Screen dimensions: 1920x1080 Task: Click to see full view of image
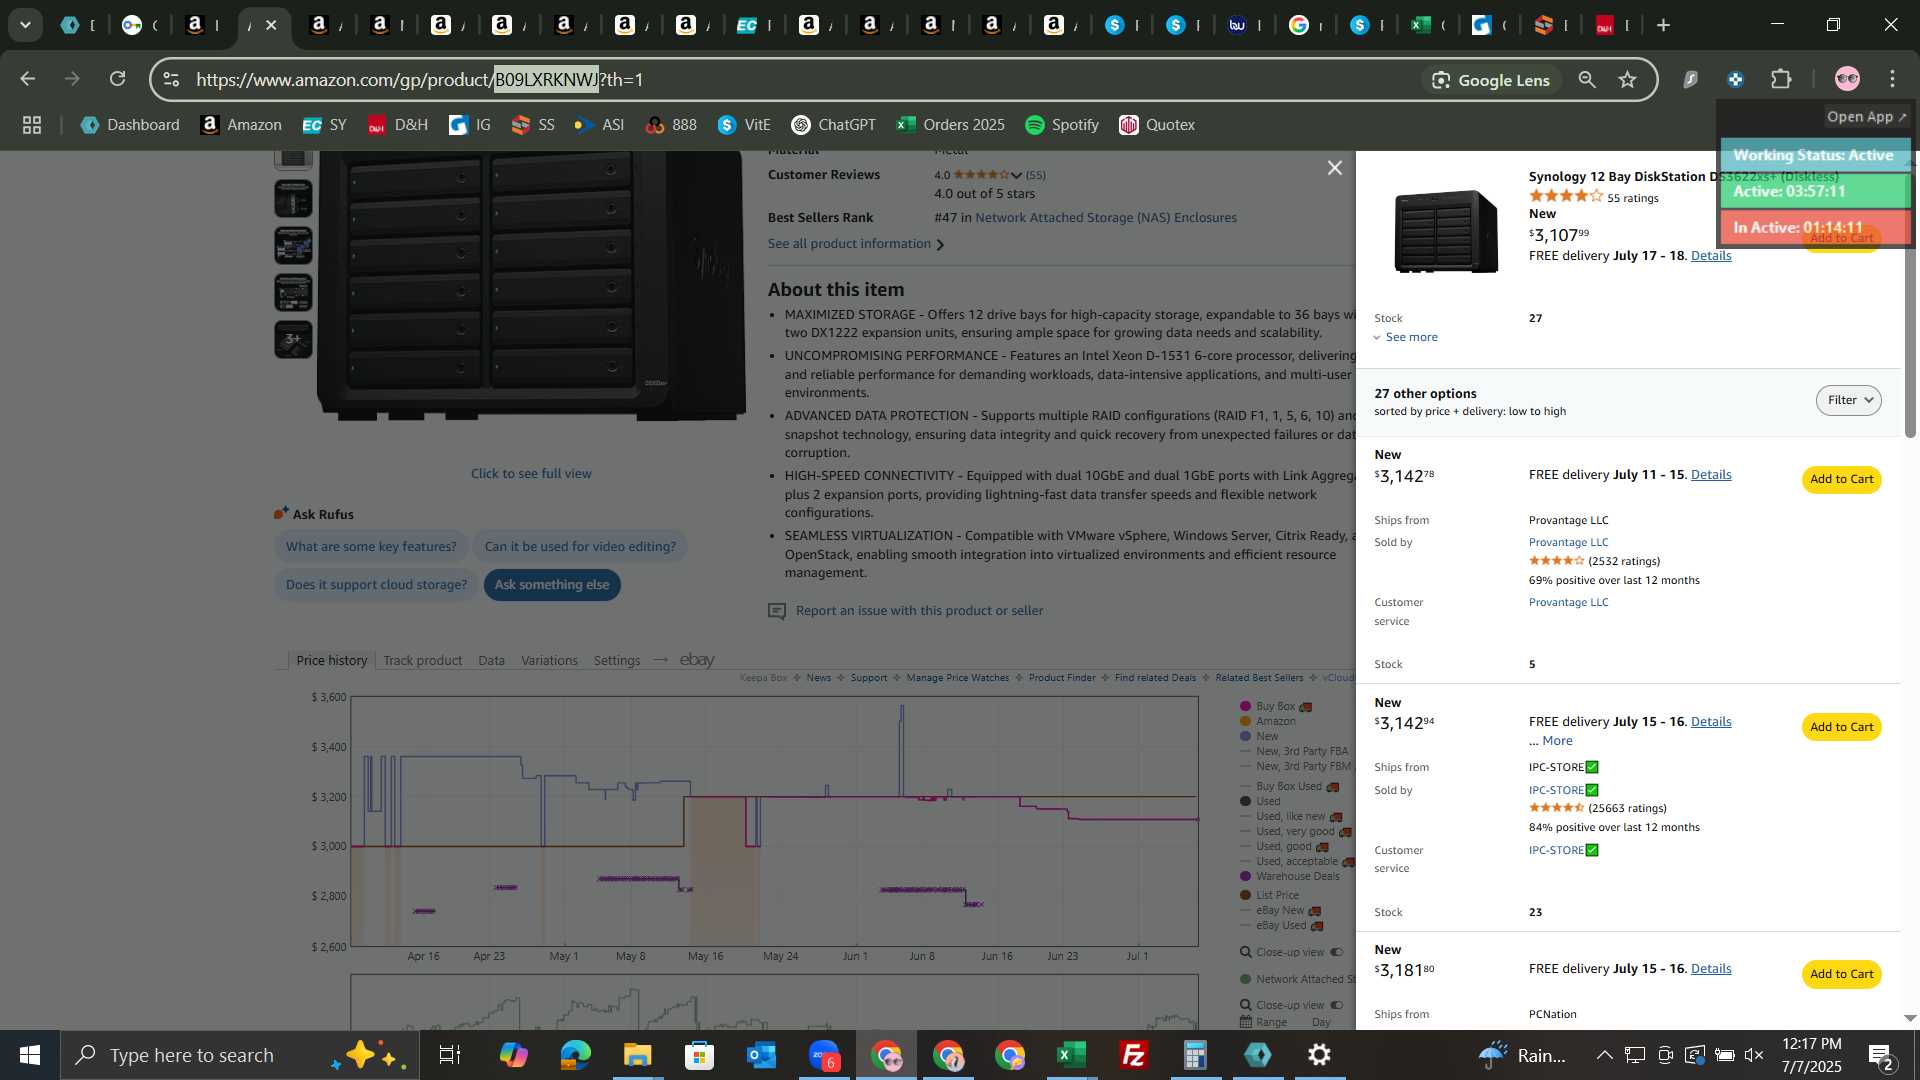pos(531,474)
